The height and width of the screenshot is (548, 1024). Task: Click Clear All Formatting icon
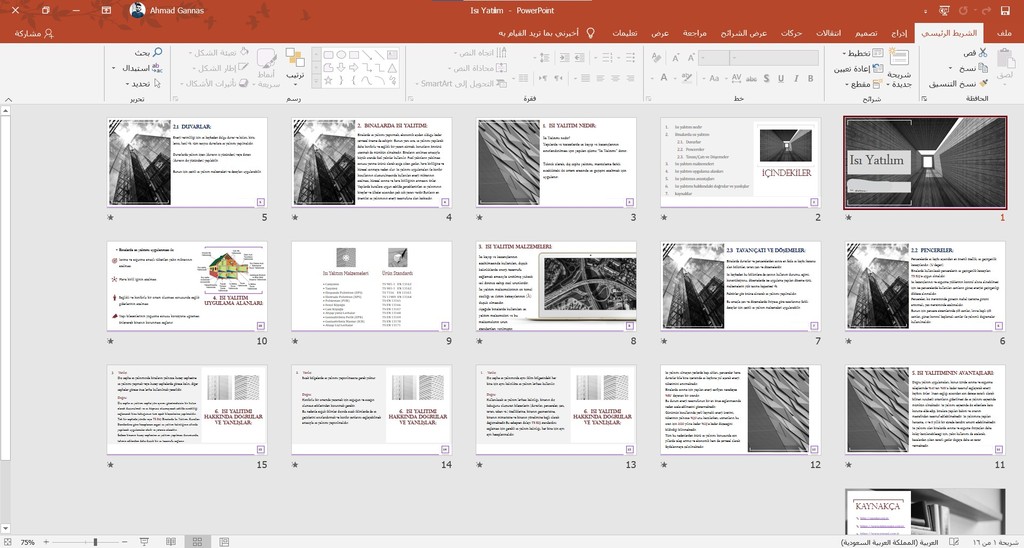click(x=656, y=58)
